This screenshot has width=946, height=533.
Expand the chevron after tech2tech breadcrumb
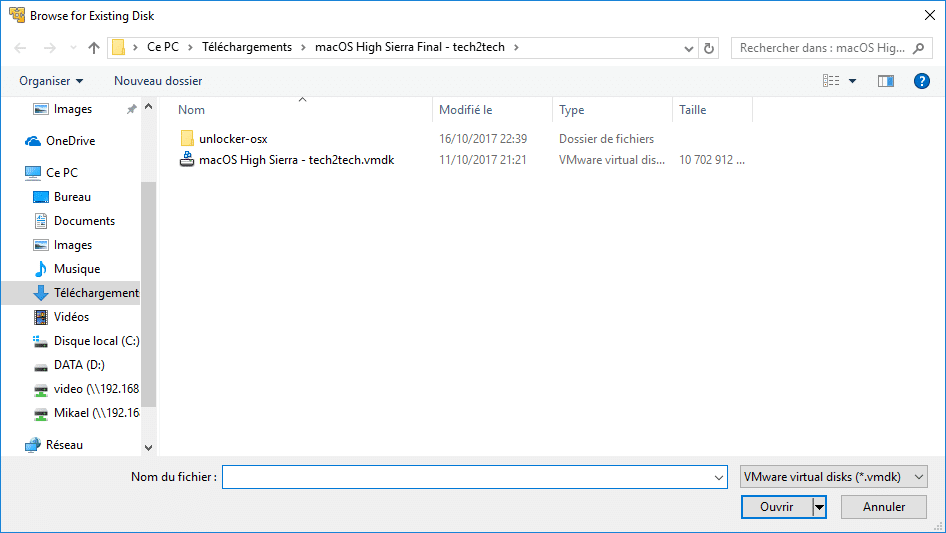pos(516,48)
